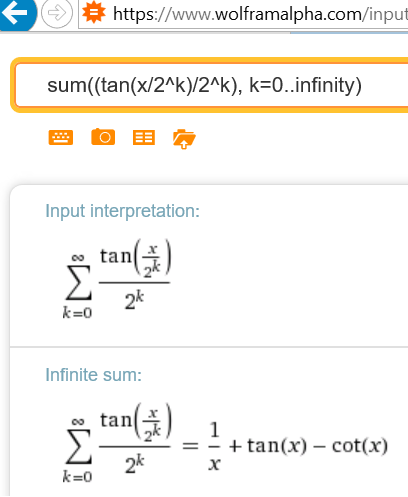Open the file upload folder icon
The height and width of the screenshot is (497, 408).
184,138
